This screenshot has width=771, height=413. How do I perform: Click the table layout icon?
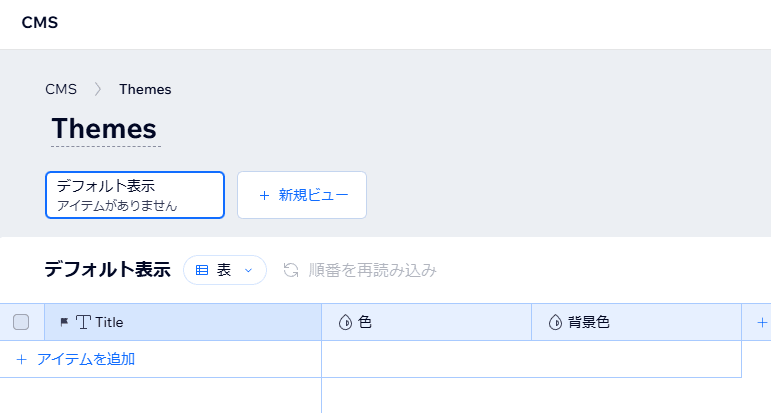click(202, 270)
